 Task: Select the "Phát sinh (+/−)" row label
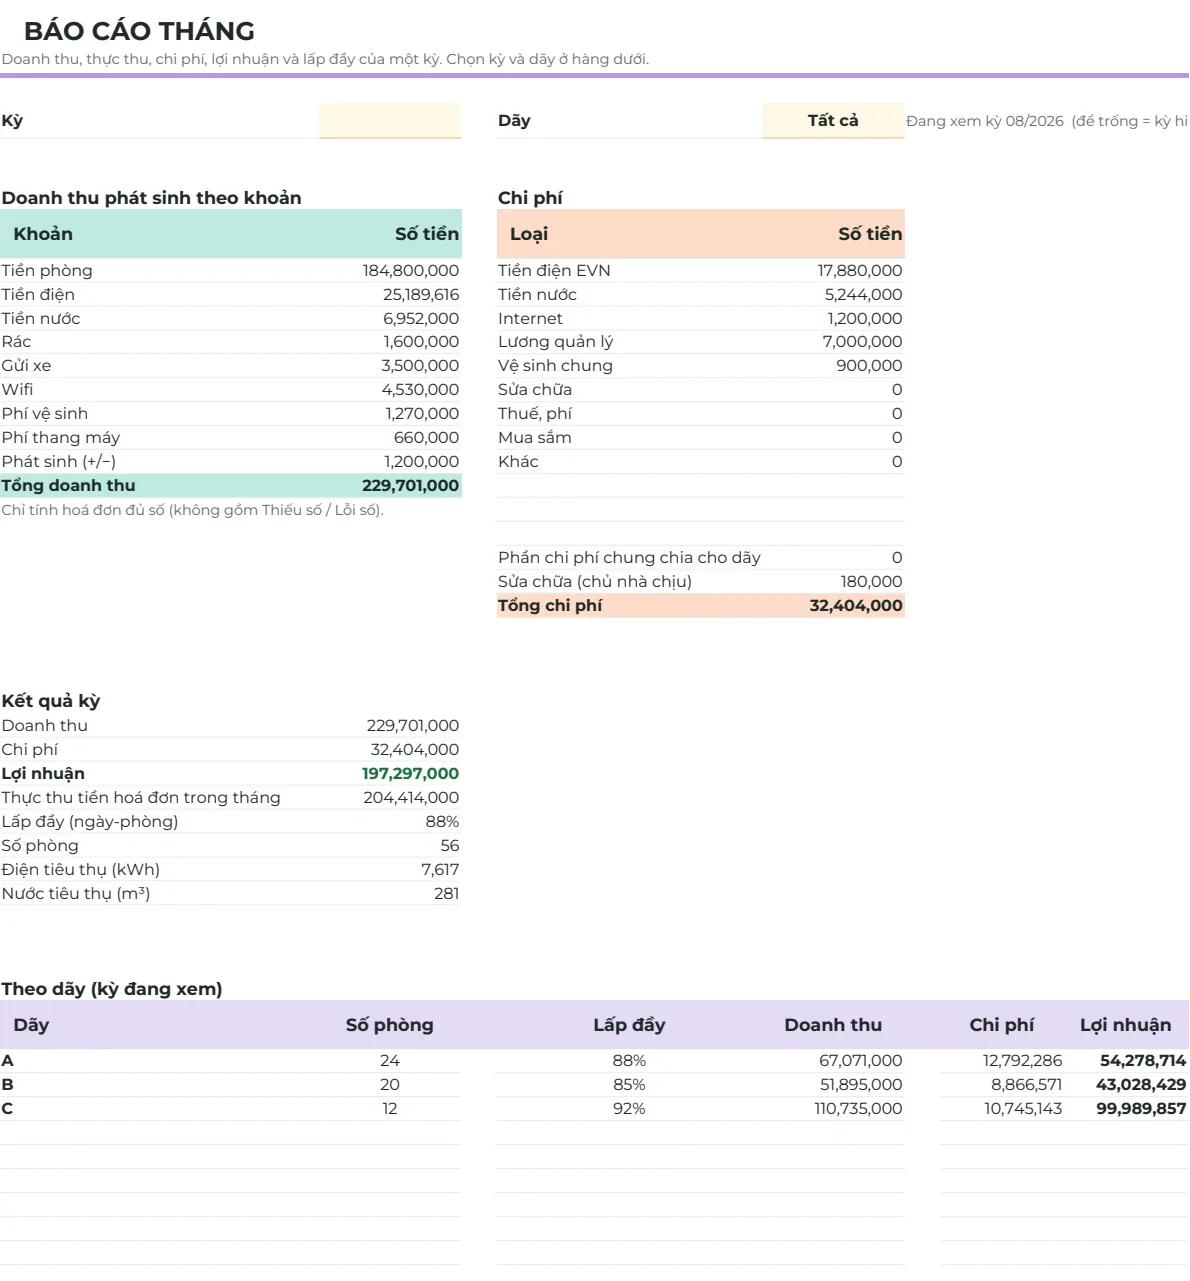click(x=59, y=462)
